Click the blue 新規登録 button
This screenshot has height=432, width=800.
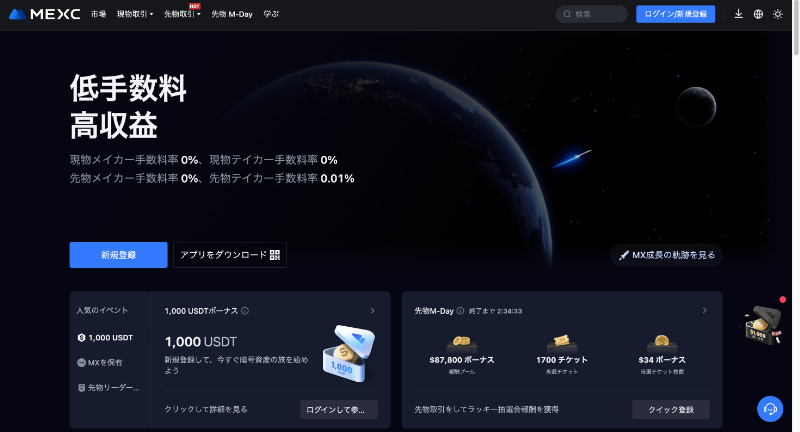tap(118, 255)
